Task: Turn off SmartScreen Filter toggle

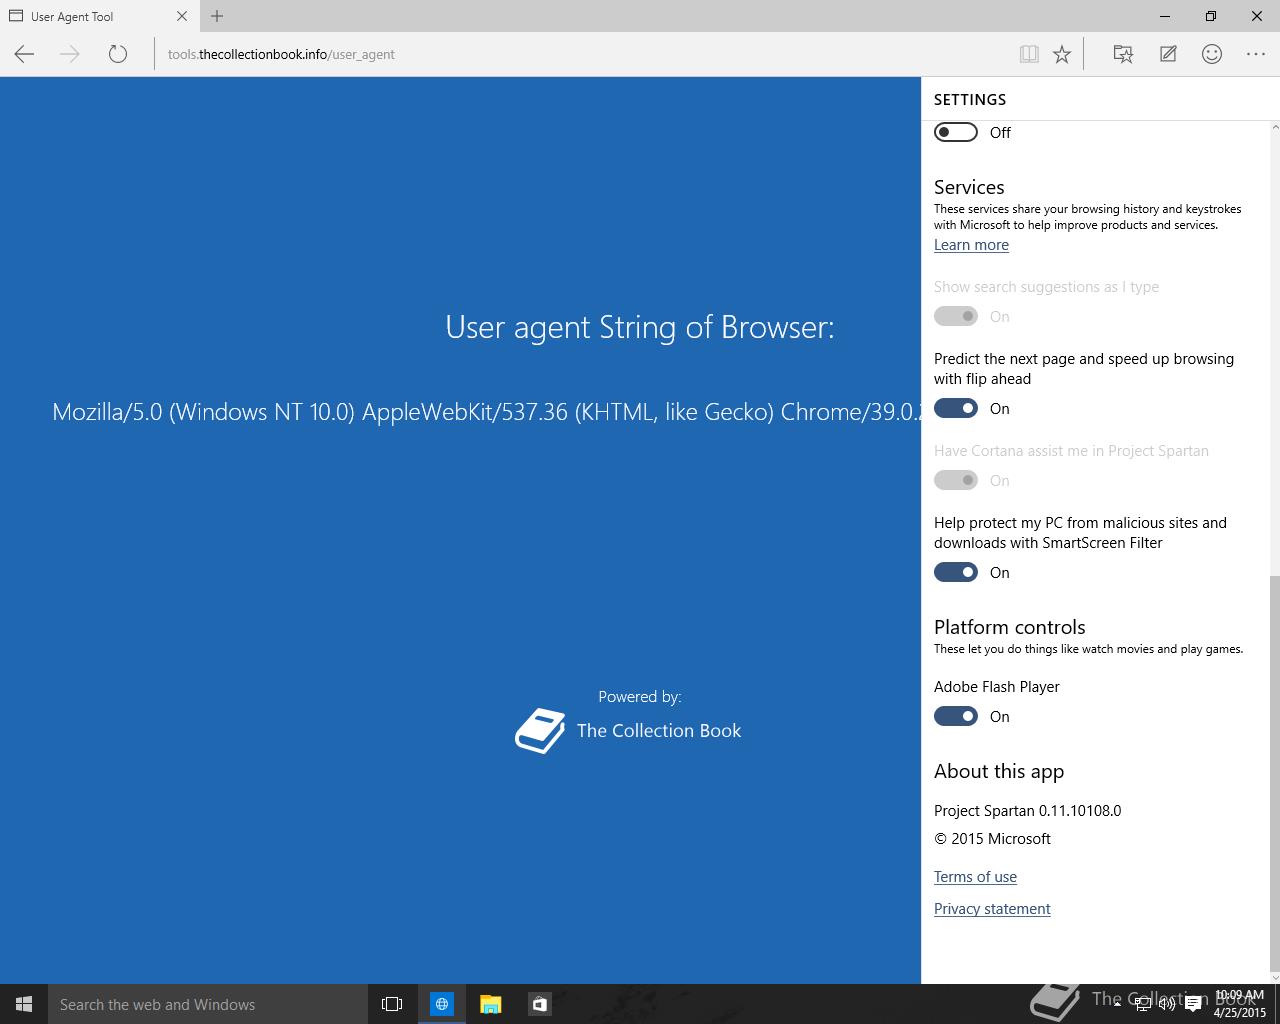Action: pyautogui.click(x=956, y=572)
